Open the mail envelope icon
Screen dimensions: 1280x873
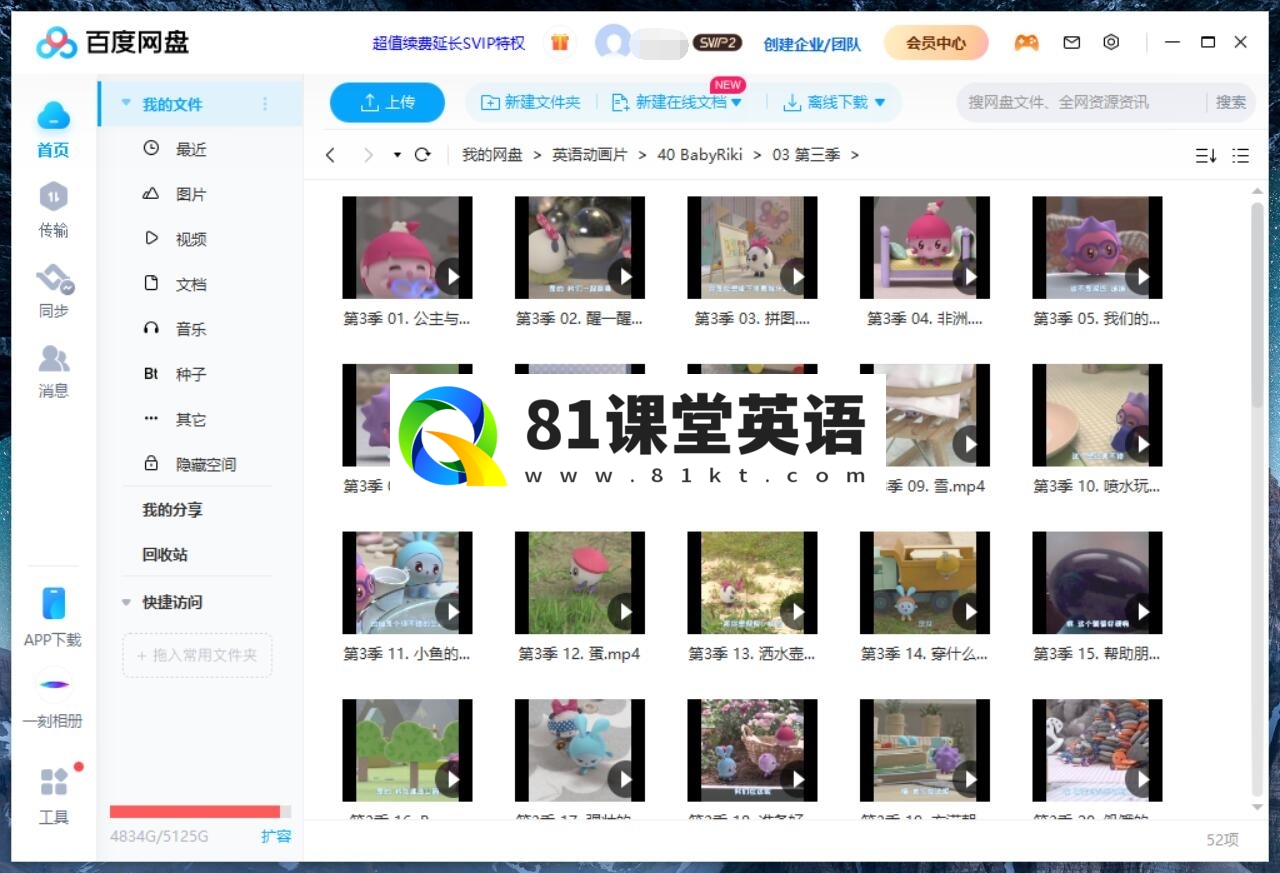point(1072,43)
